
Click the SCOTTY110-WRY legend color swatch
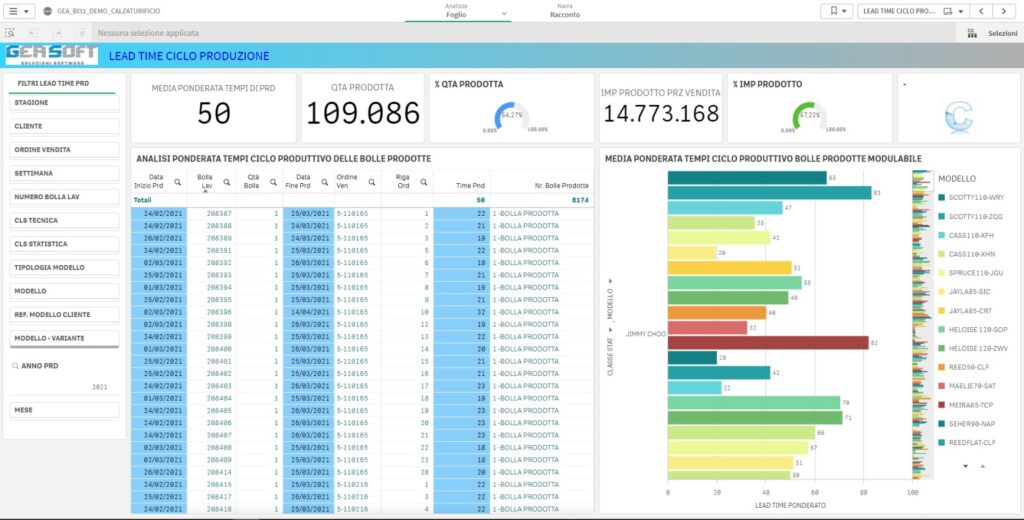point(942,197)
